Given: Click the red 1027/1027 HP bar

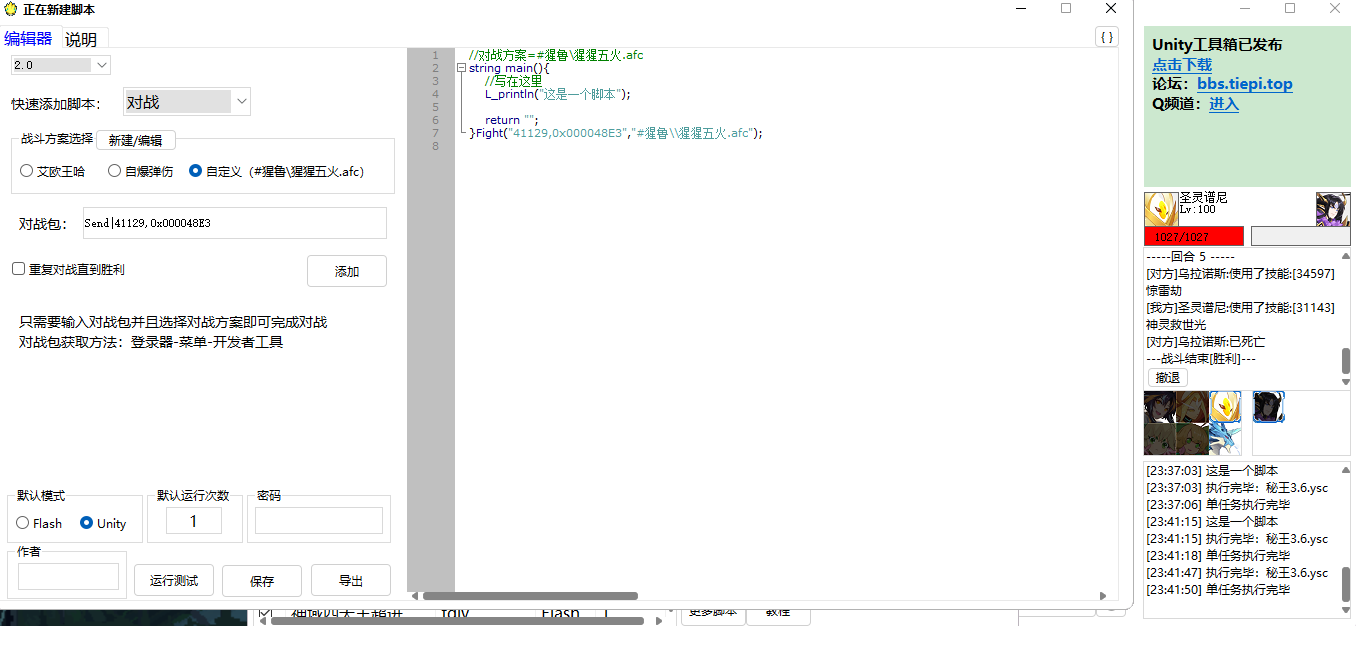Looking at the screenshot, I should click(1193, 237).
